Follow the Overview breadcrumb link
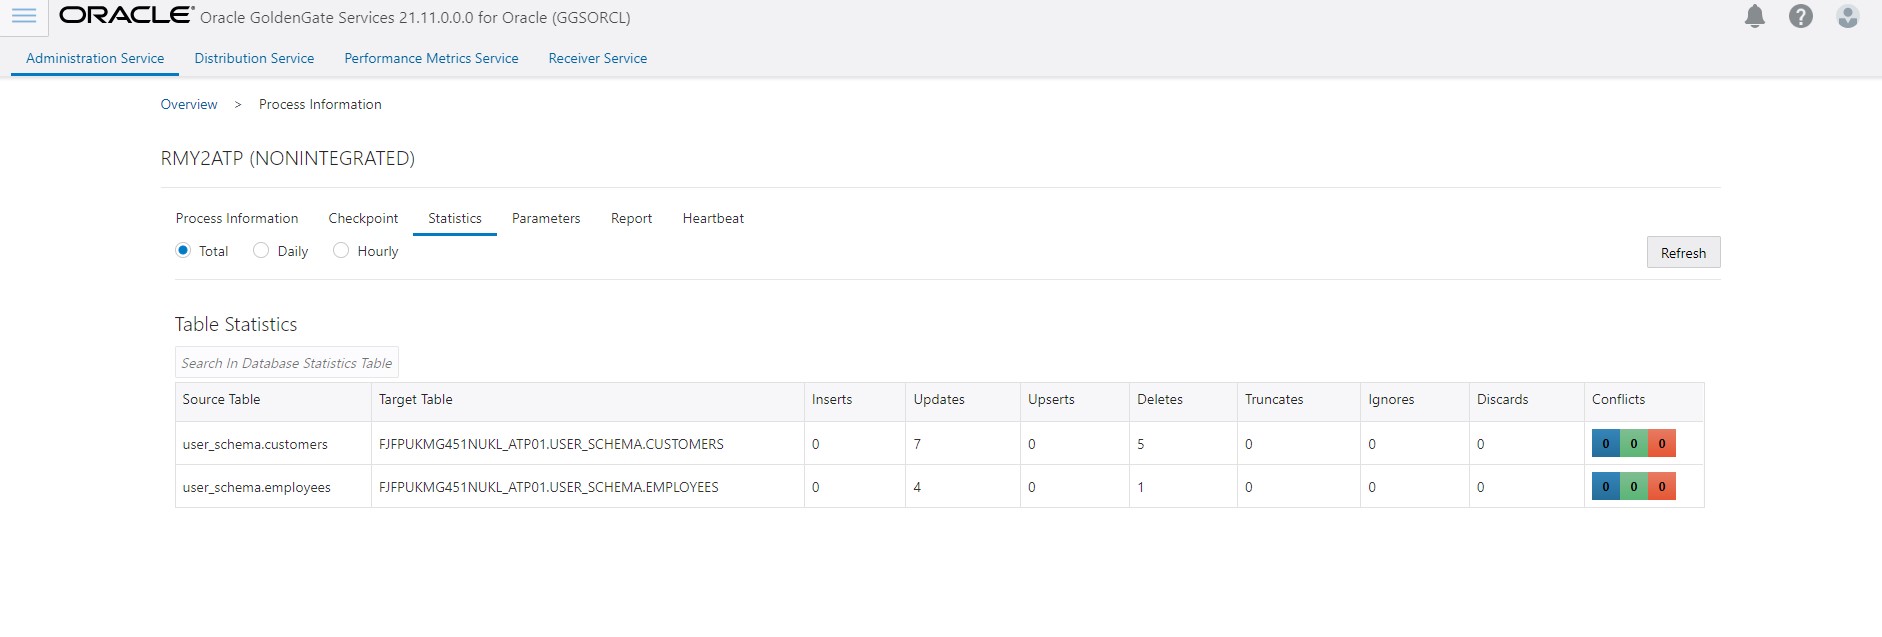This screenshot has width=1882, height=637. pos(189,104)
